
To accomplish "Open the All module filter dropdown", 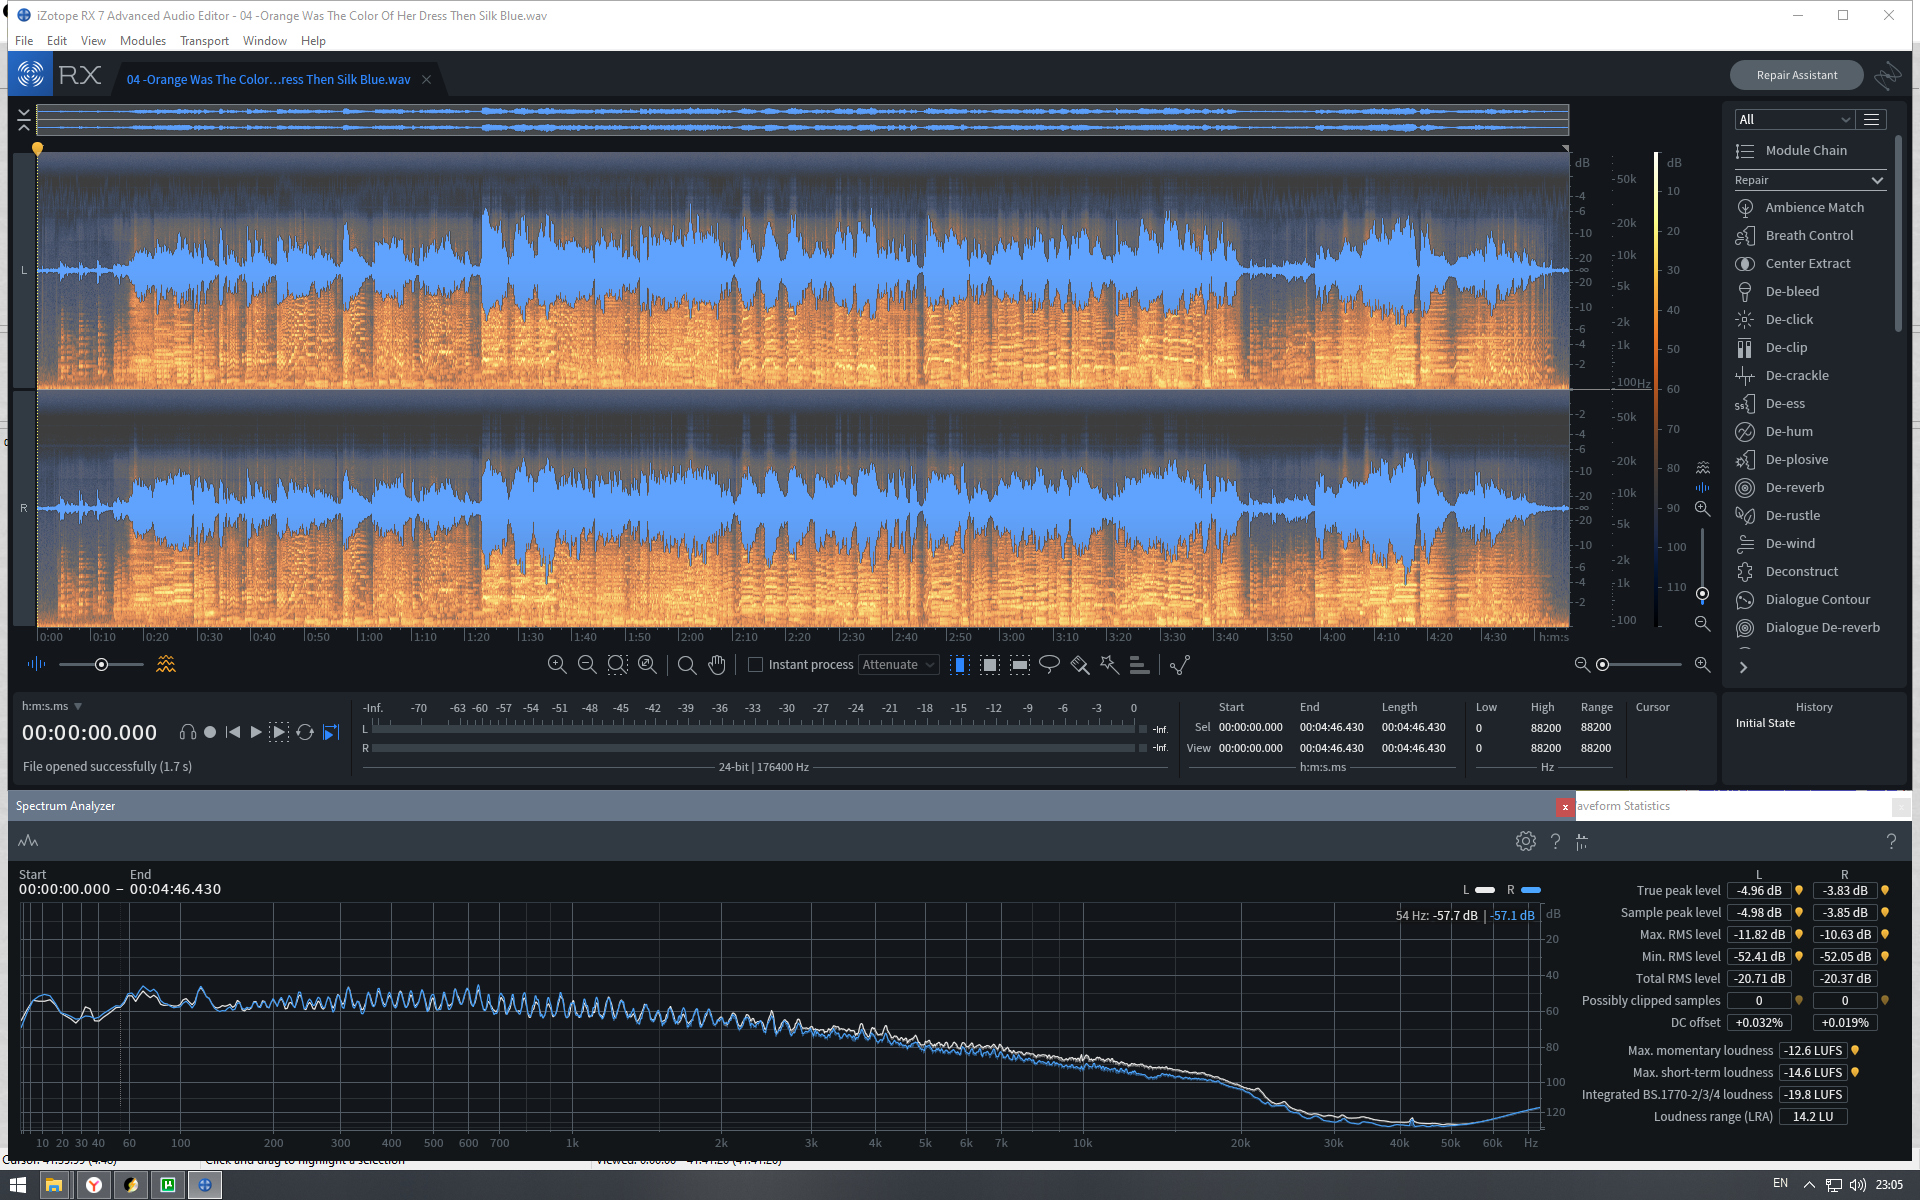I will click(x=1794, y=120).
